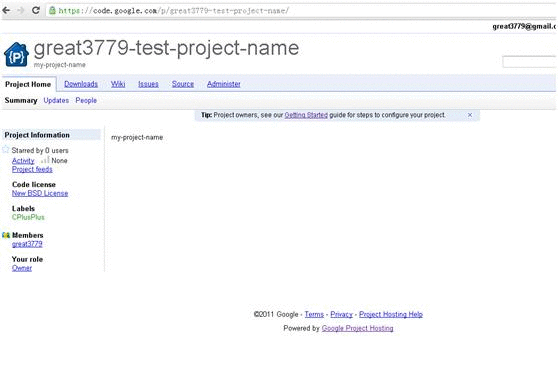The height and width of the screenshot is (387, 558).
Task: Select the Project Home tab
Action: 28,84
